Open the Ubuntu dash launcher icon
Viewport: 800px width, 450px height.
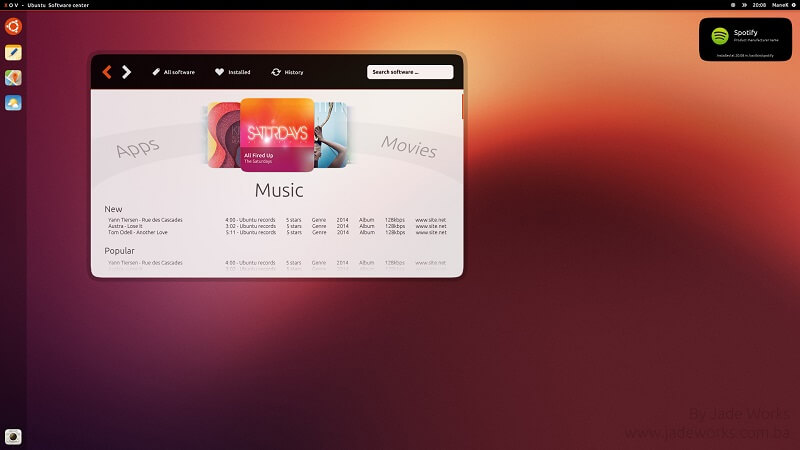(13, 27)
